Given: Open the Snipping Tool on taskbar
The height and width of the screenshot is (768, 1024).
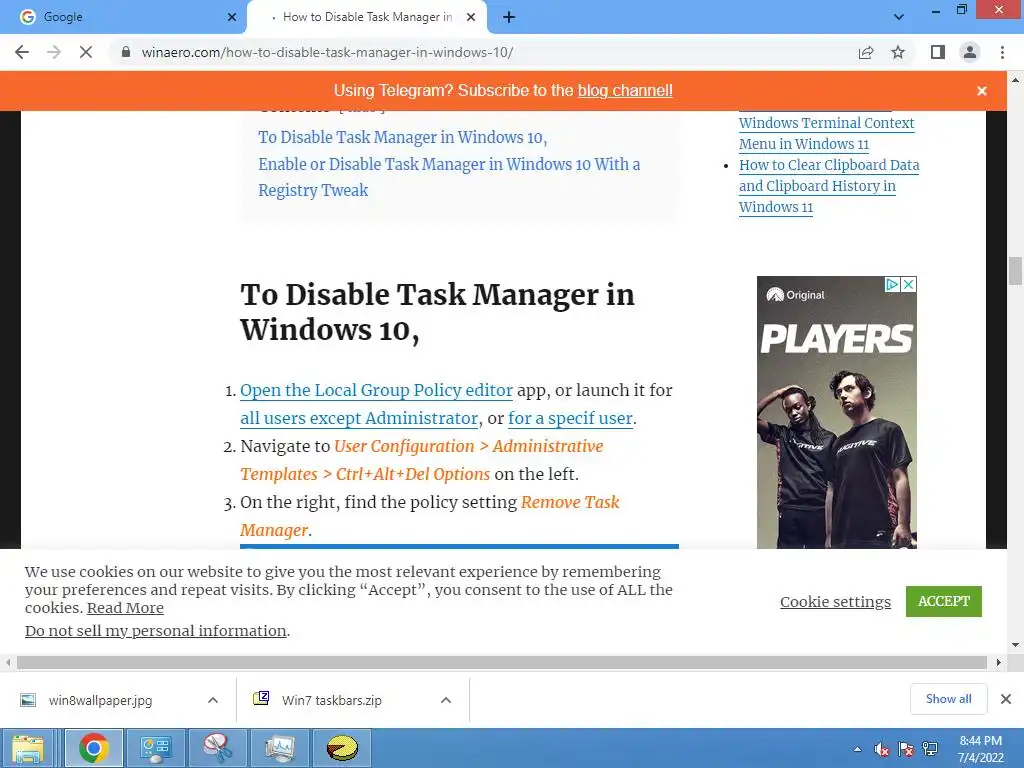Looking at the screenshot, I should click(x=217, y=748).
